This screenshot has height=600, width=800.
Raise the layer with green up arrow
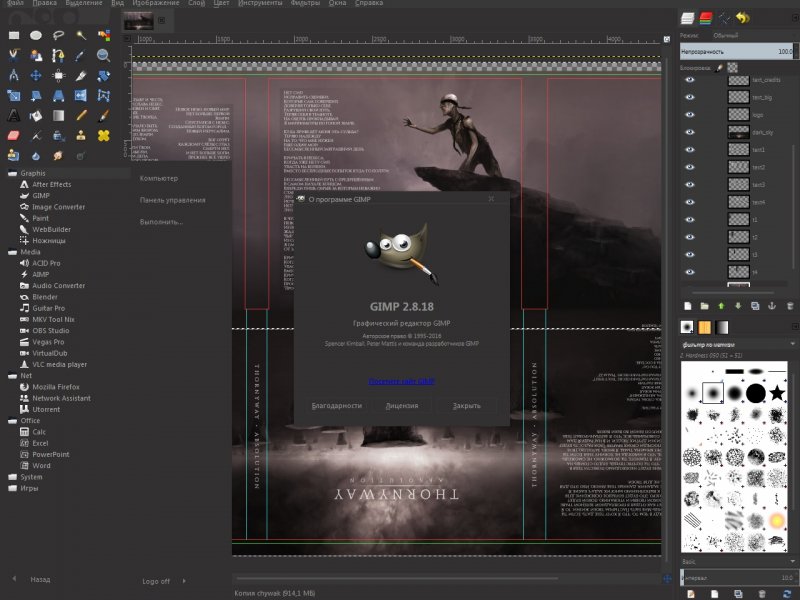[x=721, y=306]
